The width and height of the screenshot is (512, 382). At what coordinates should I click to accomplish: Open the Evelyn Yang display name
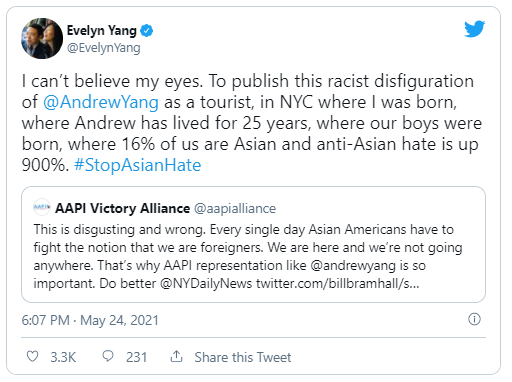pos(102,31)
